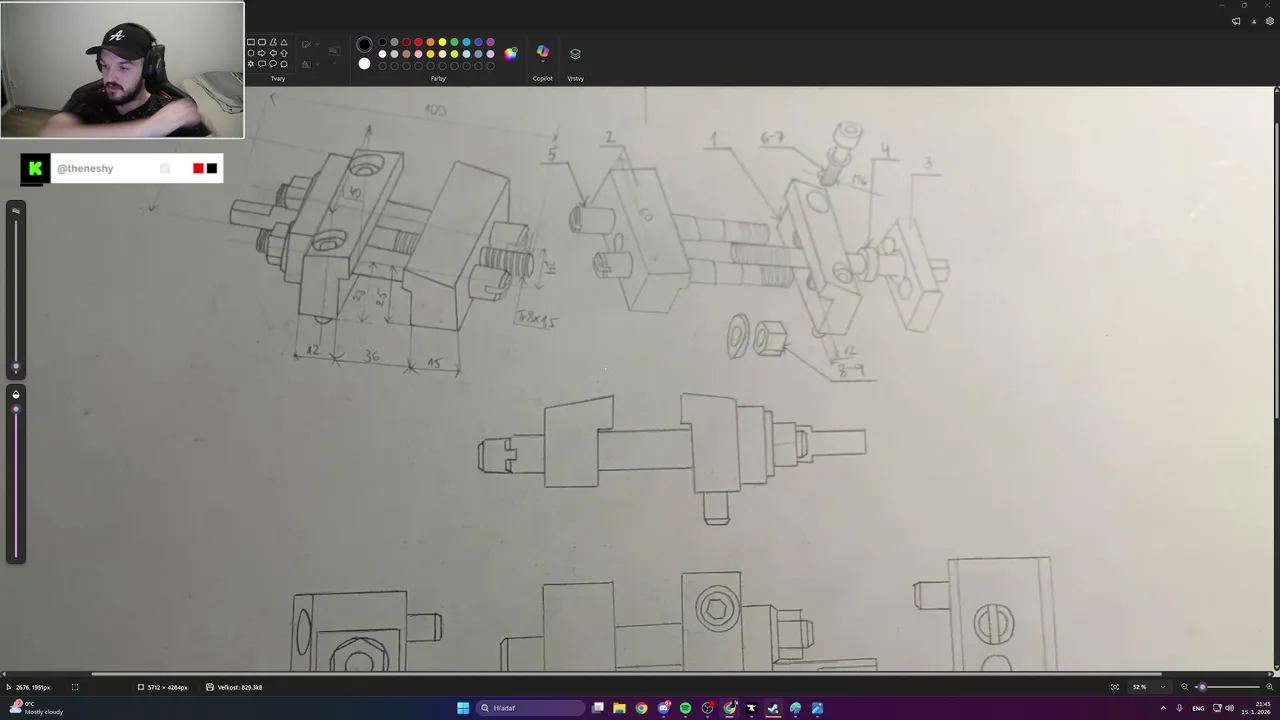
Task: Select the rounded rectangle shape
Action: coord(262,42)
